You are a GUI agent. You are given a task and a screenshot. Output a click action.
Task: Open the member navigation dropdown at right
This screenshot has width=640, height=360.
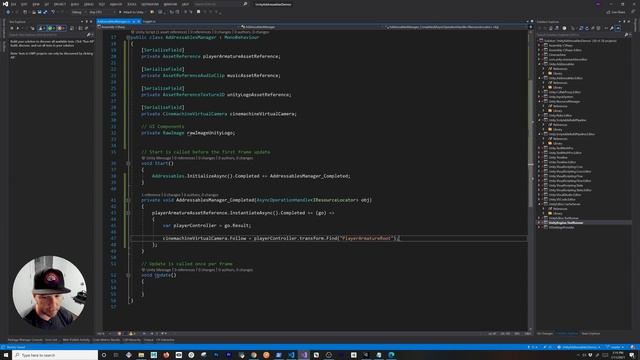456,27
